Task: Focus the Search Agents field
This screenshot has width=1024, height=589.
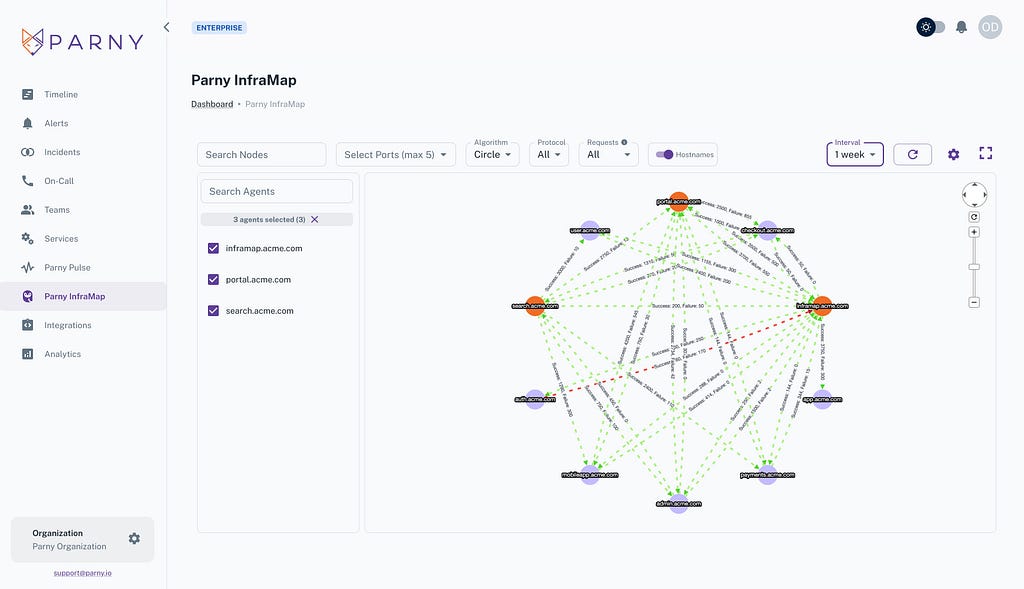Action: (x=277, y=191)
